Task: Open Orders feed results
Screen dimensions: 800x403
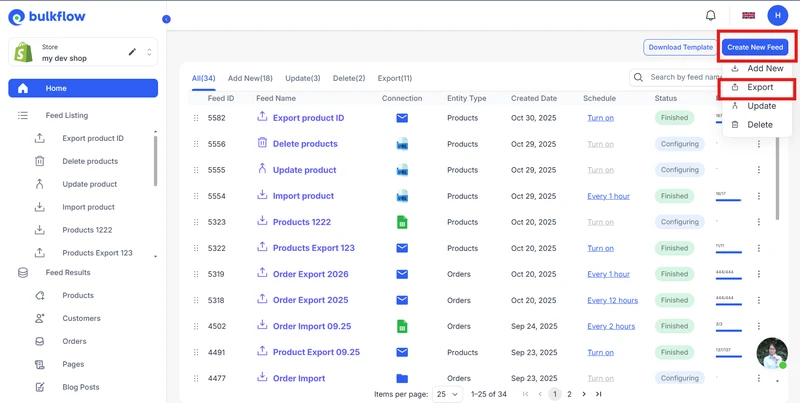Action: coord(74,341)
